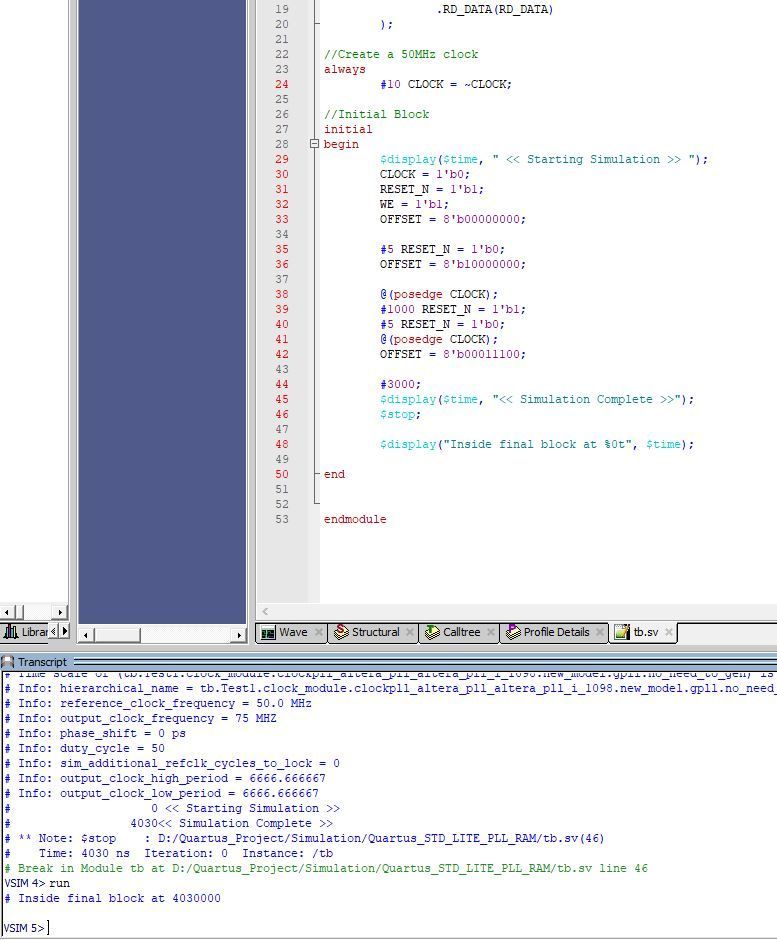
Task: Click '#10 CLOCK = ~CLOCK;' line
Action: (x=445, y=85)
